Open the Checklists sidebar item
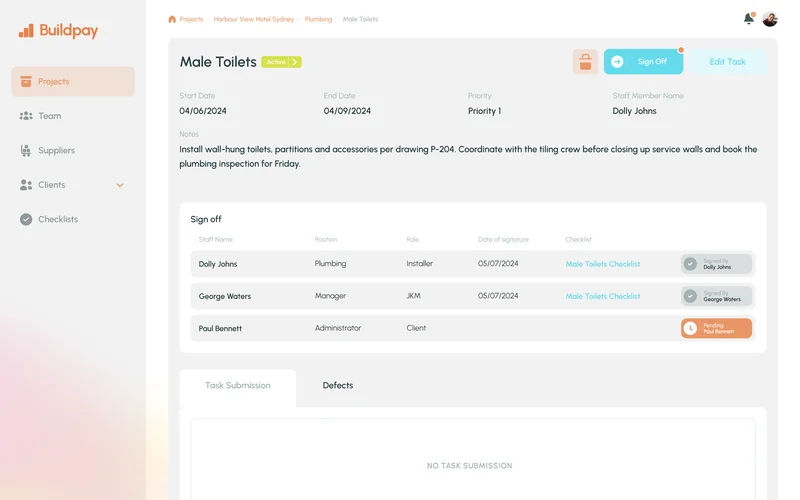The height and width of the screenshot is (500, 800). point(73,219)
